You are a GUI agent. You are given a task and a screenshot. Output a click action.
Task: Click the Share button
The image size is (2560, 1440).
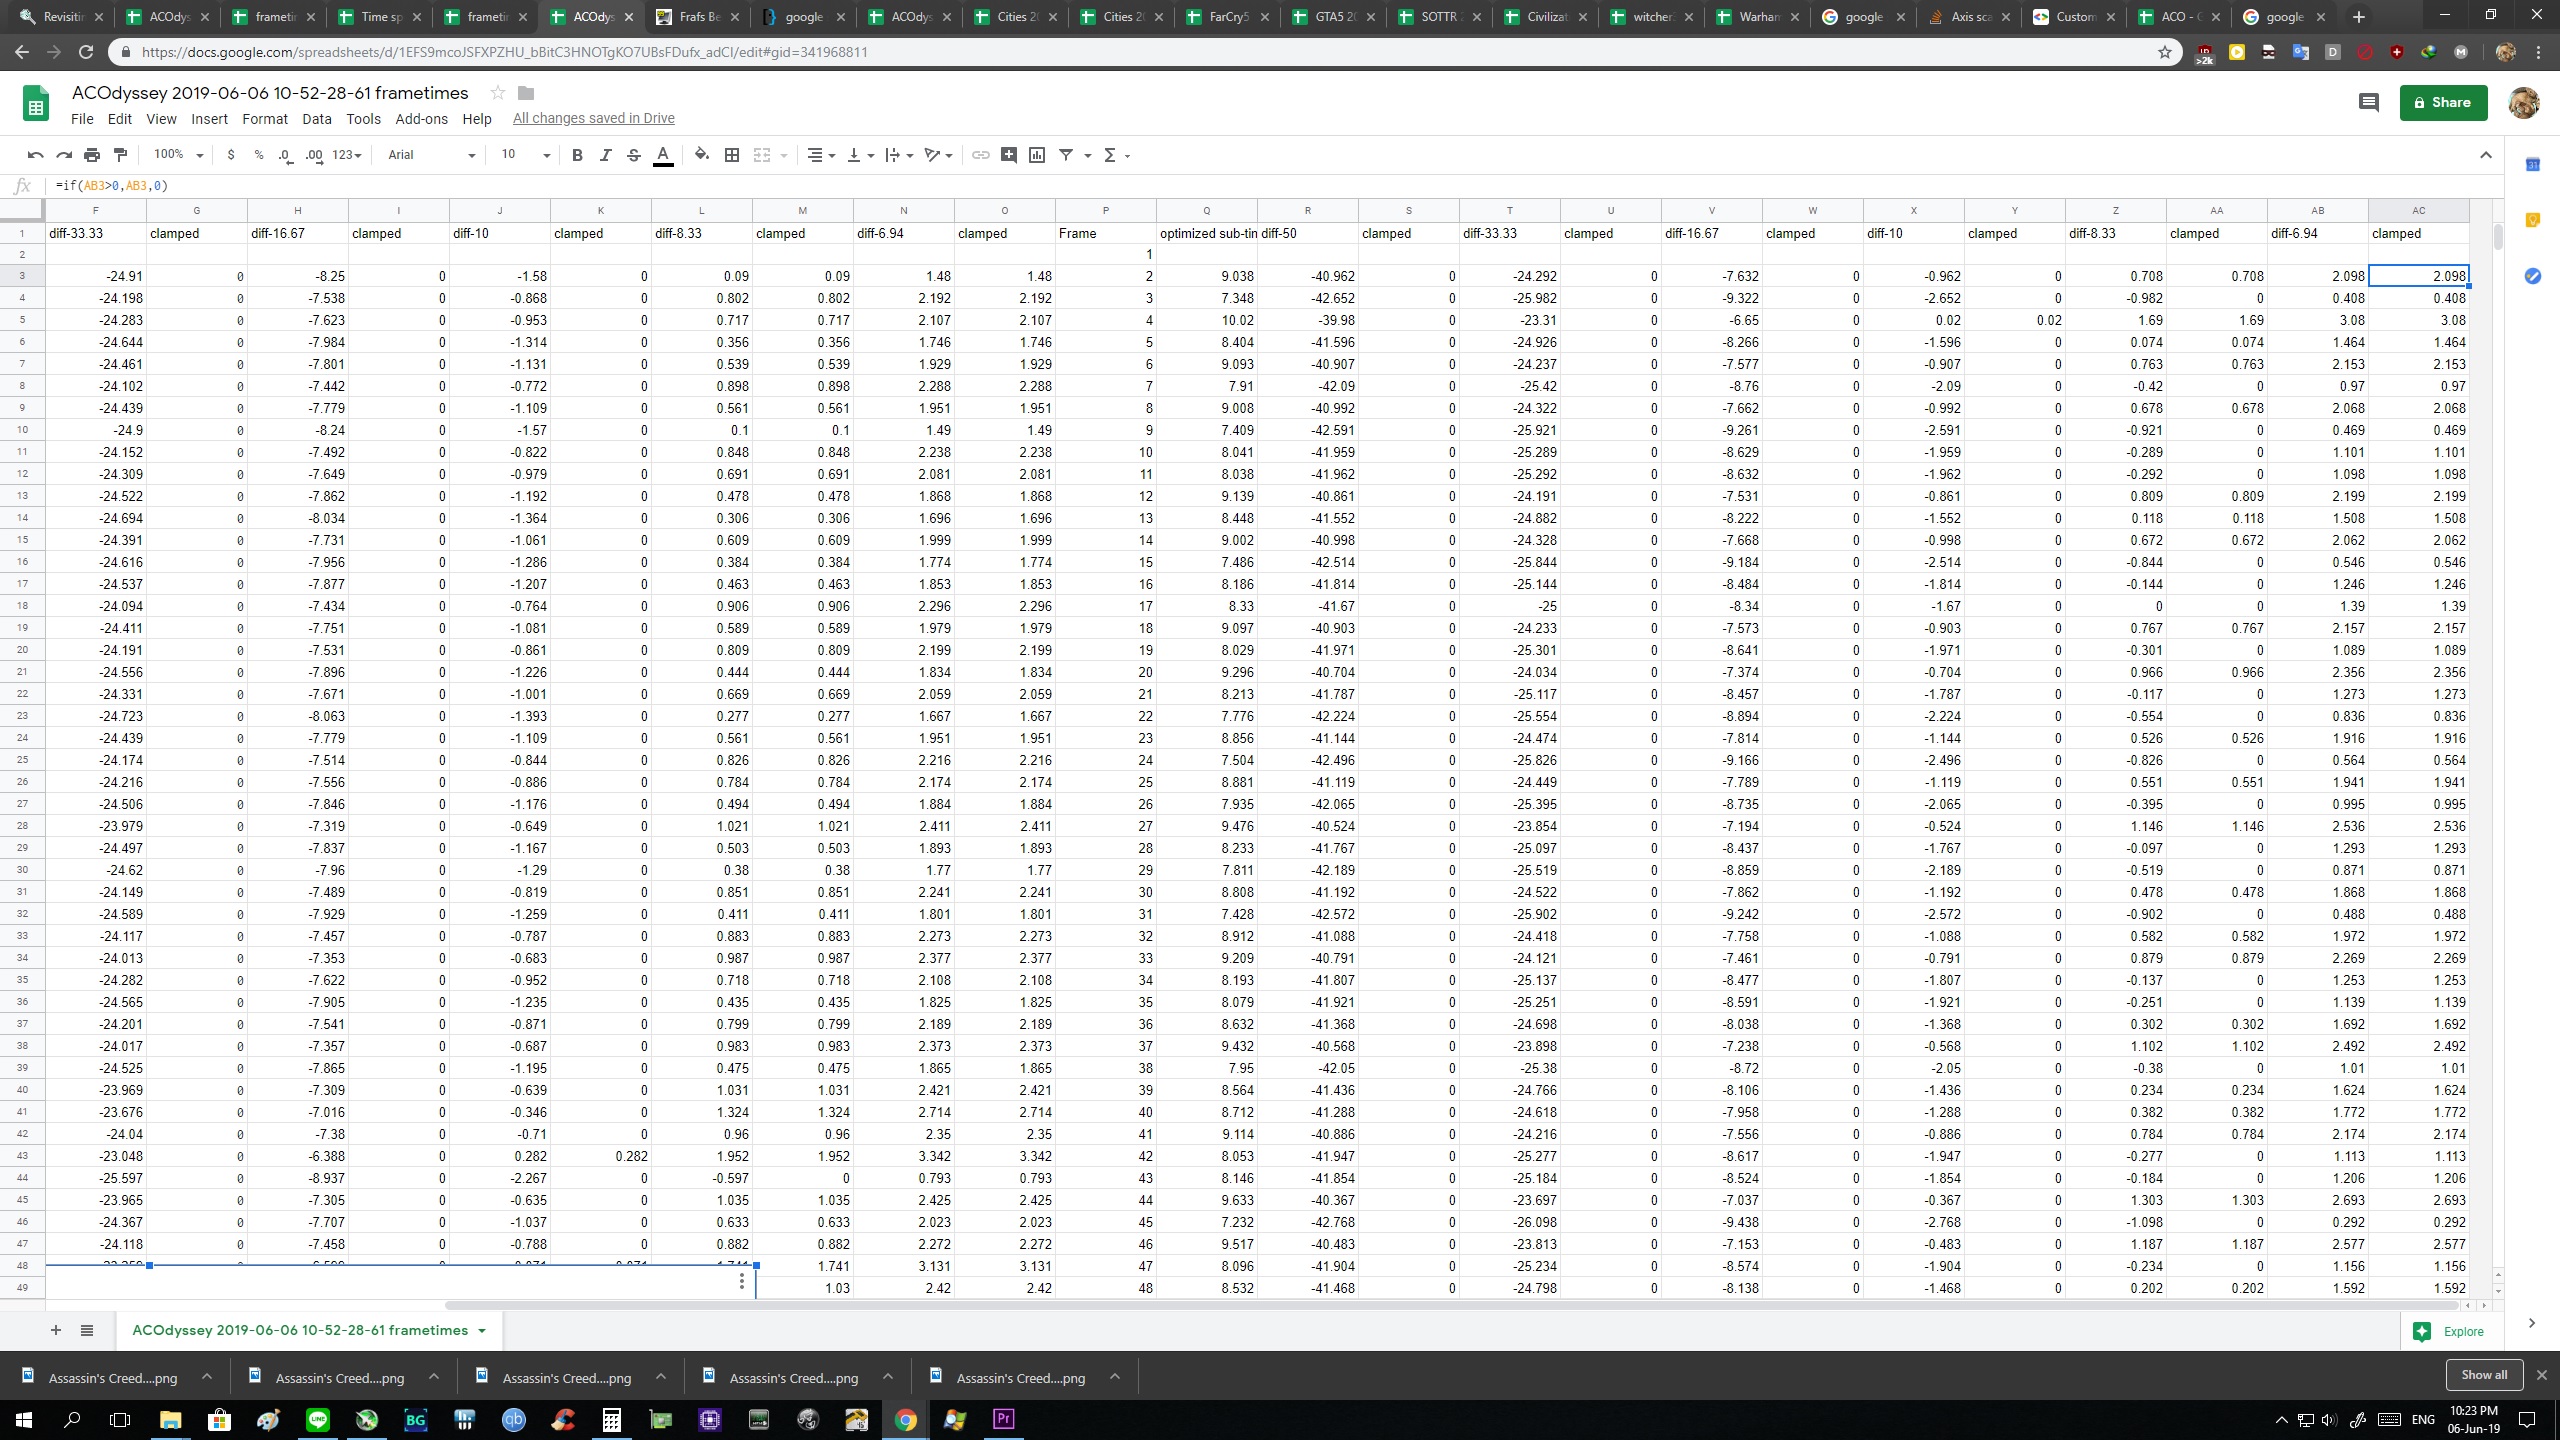(2447, 102)
